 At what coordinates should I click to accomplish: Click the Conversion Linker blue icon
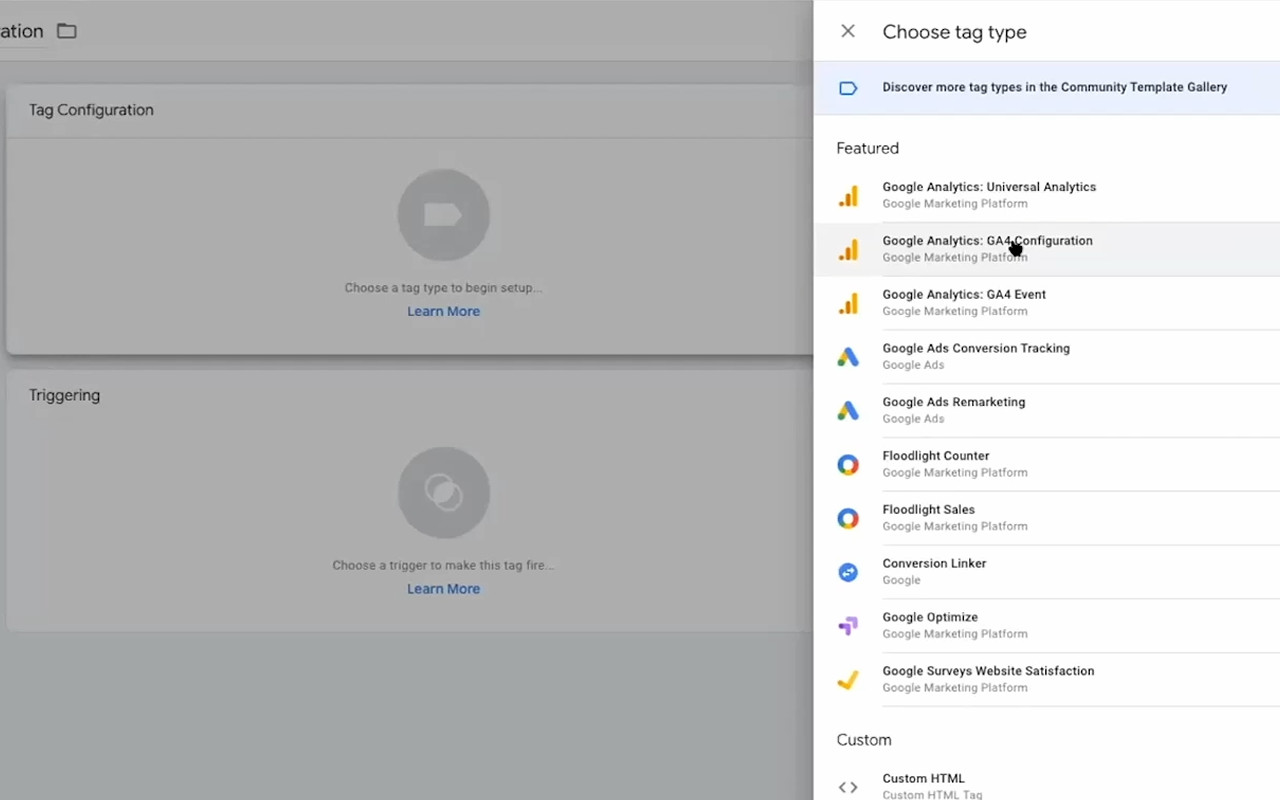click(x=848, y=572)
